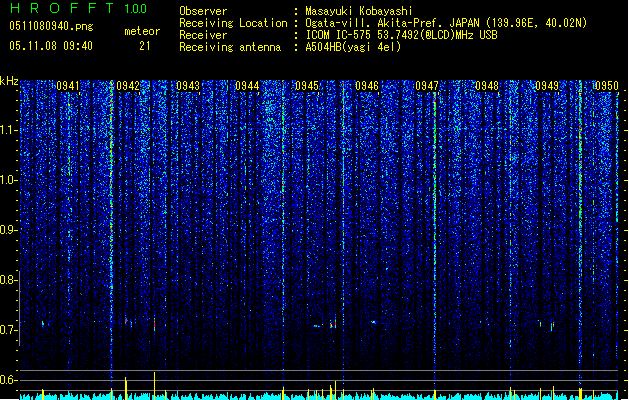Screen dimensions: 629x400
Task: Select the Ogata-vill. Akita-Pref. JAPAN location text
Action: tap(446, 23)
